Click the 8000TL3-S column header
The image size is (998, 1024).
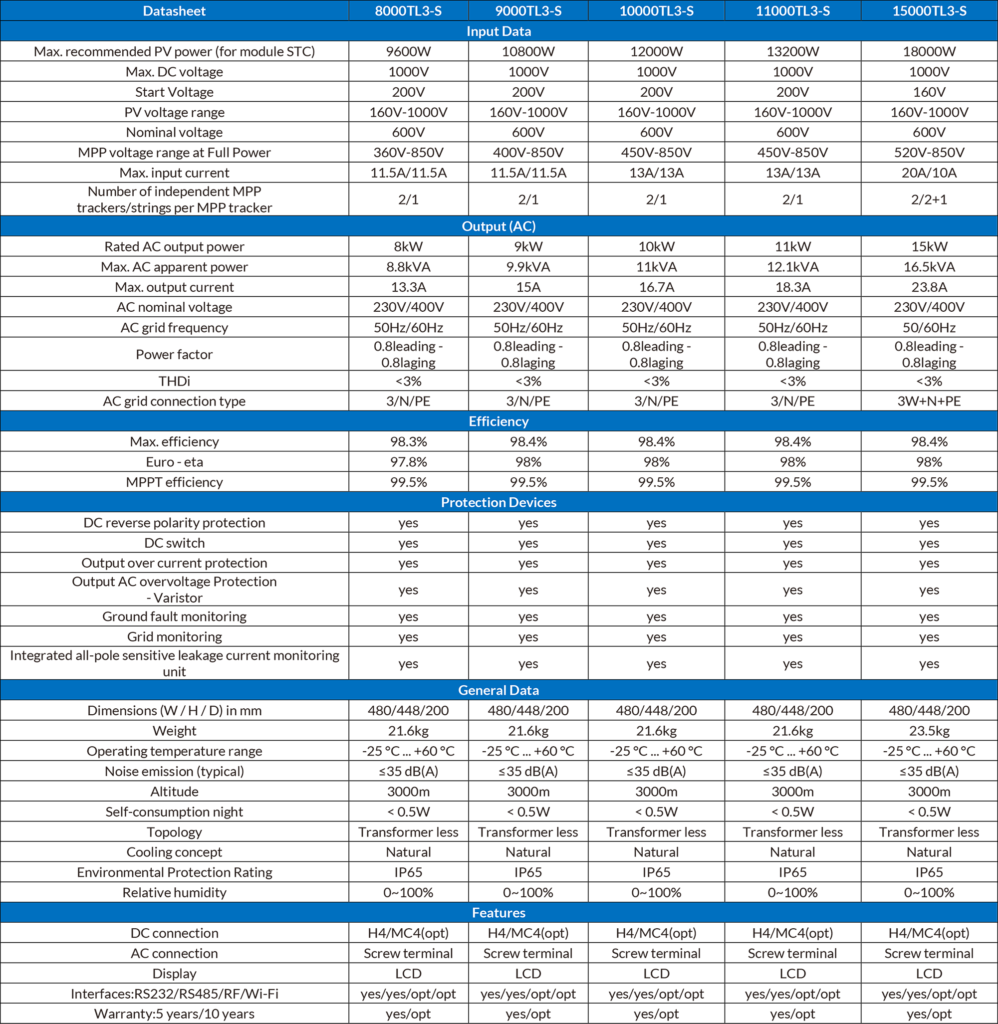407,11
